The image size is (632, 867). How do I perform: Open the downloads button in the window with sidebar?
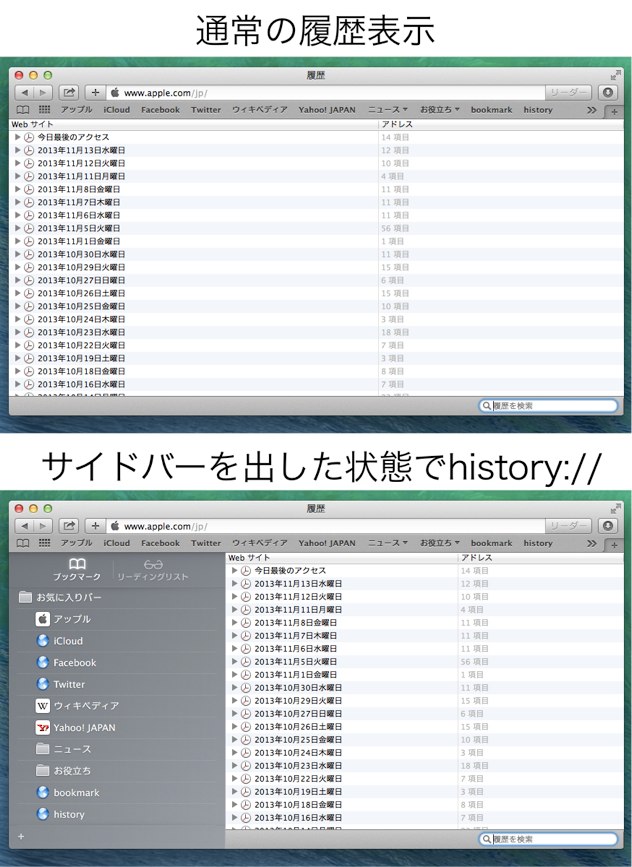pyautogui.click(x=607, y=526)
